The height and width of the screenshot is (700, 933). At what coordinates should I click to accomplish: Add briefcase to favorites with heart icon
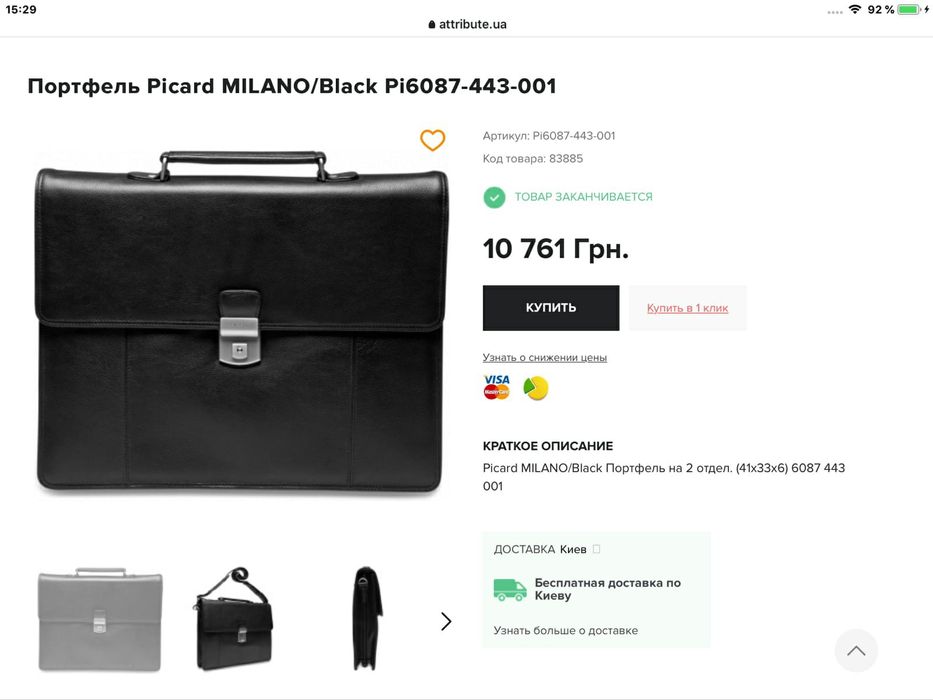tap(432, 141)
